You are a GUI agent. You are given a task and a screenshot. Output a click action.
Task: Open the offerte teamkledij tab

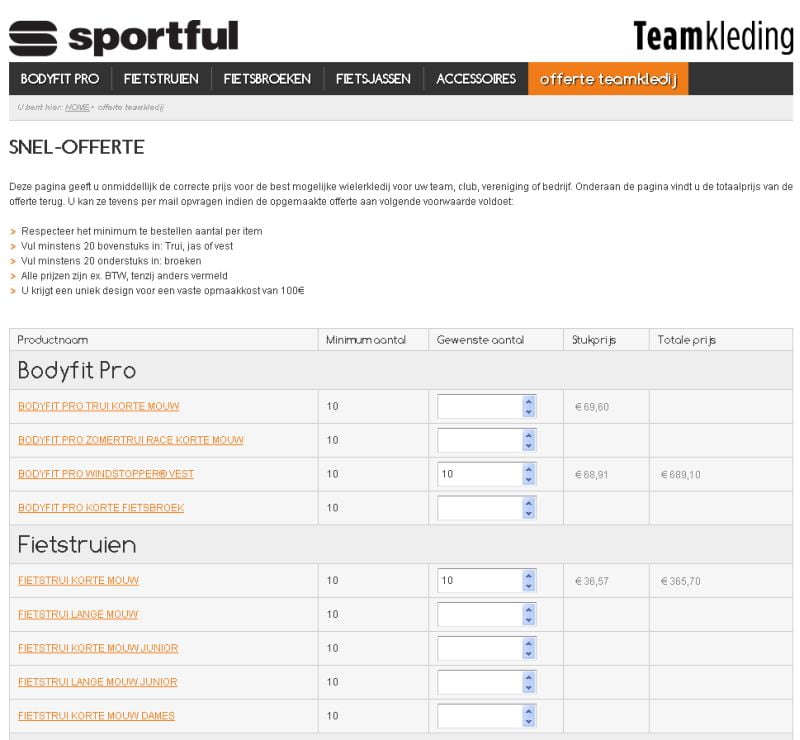(608, 79)
